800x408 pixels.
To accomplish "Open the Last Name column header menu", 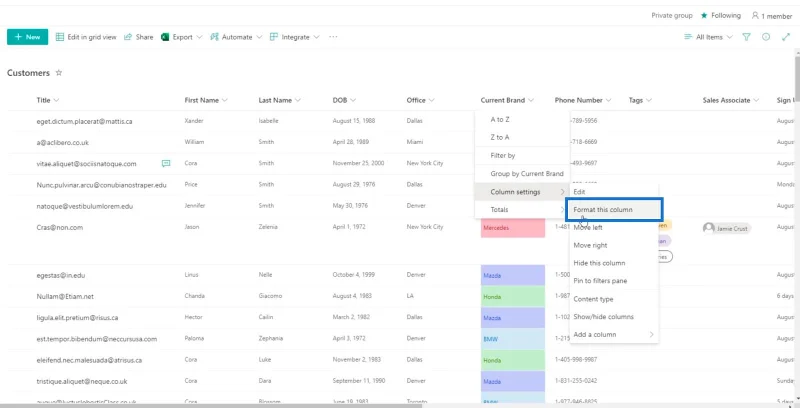I will (x=280, y=100).
